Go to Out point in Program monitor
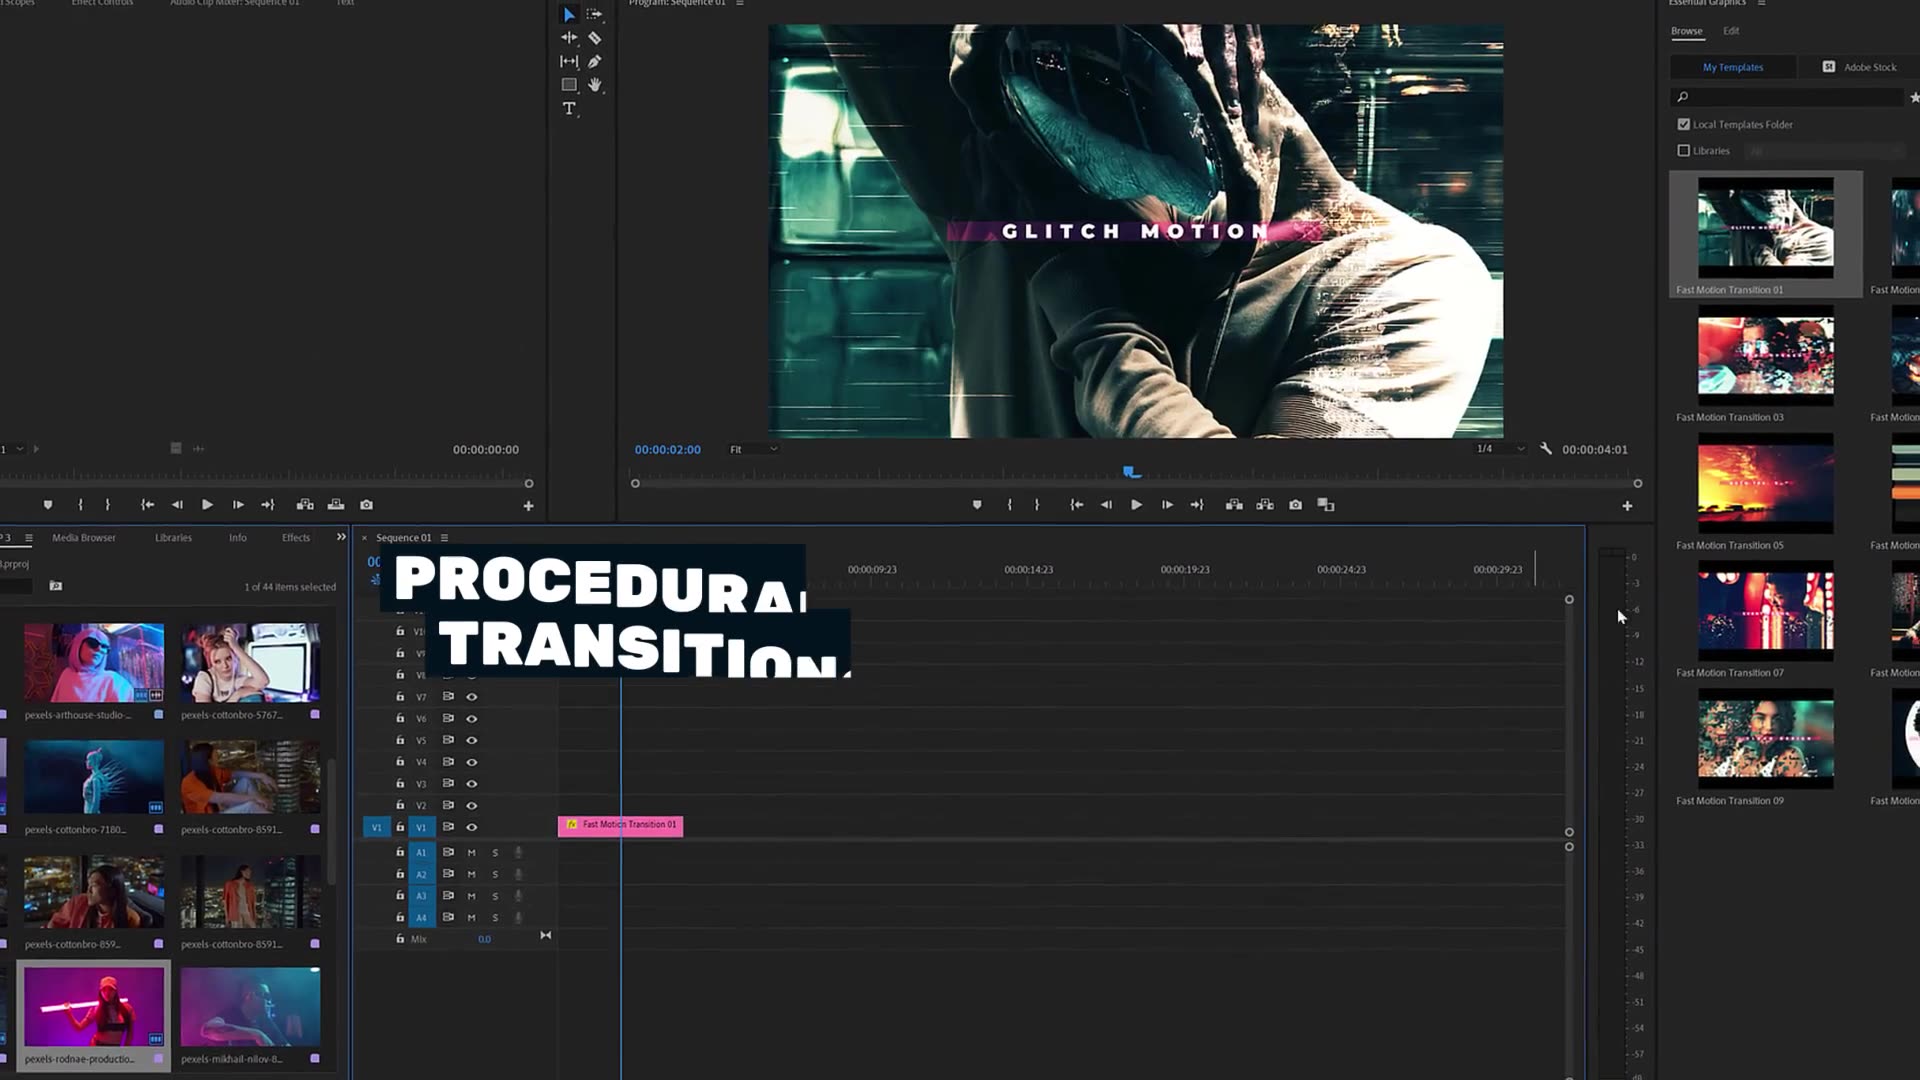1920x1080 pixels. (1197, 505)
